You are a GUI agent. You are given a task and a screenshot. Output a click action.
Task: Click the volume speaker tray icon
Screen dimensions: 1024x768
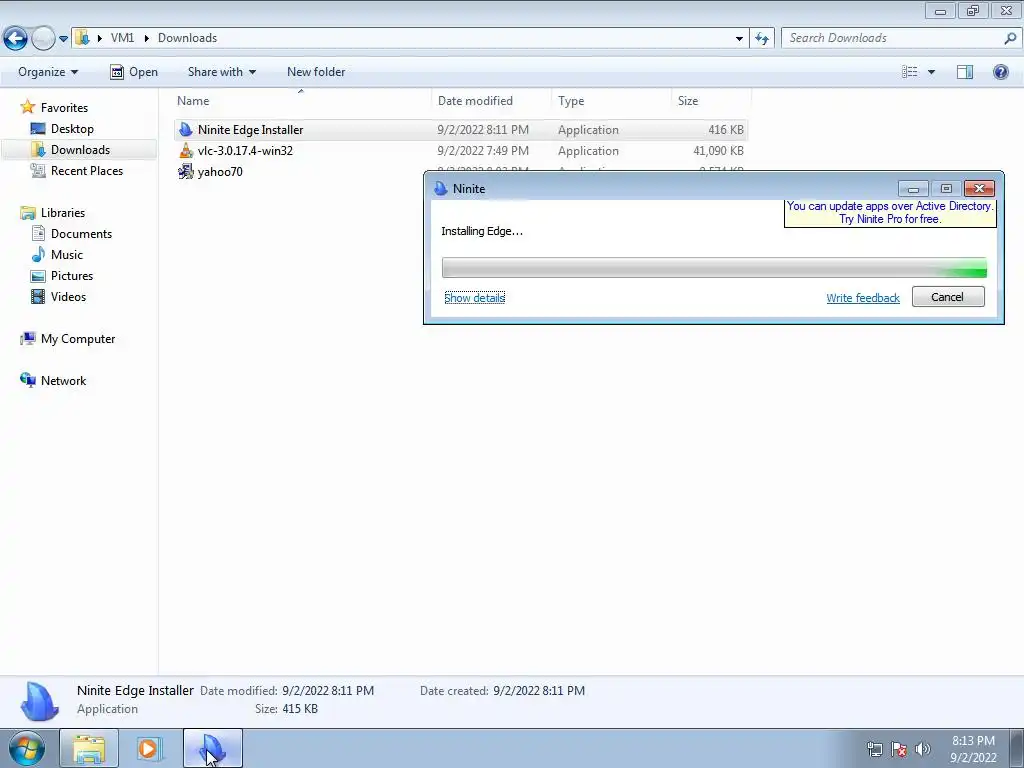click(922, 749)
